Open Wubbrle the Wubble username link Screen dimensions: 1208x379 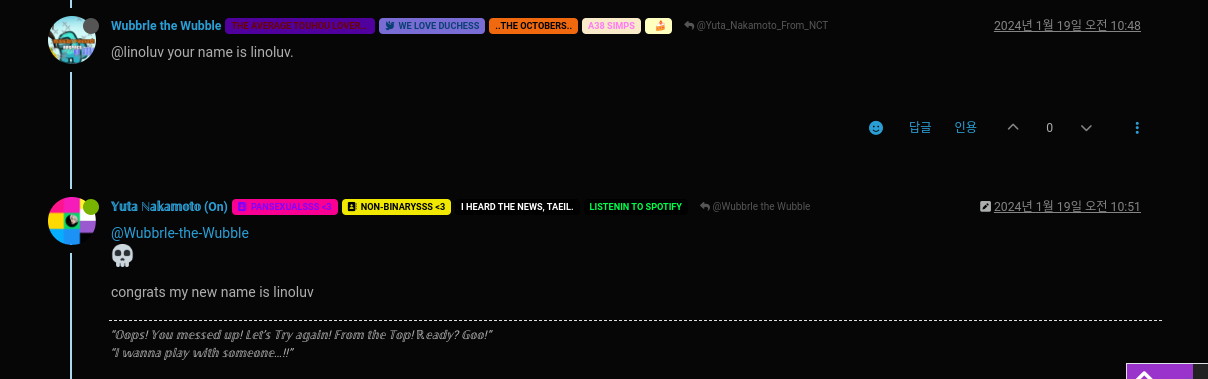[167, 25]
